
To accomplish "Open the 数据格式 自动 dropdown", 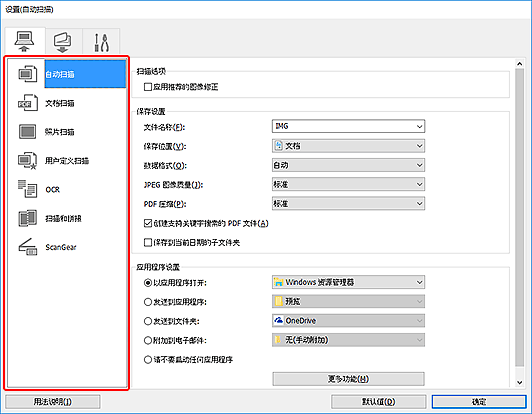I will [348, 165].
